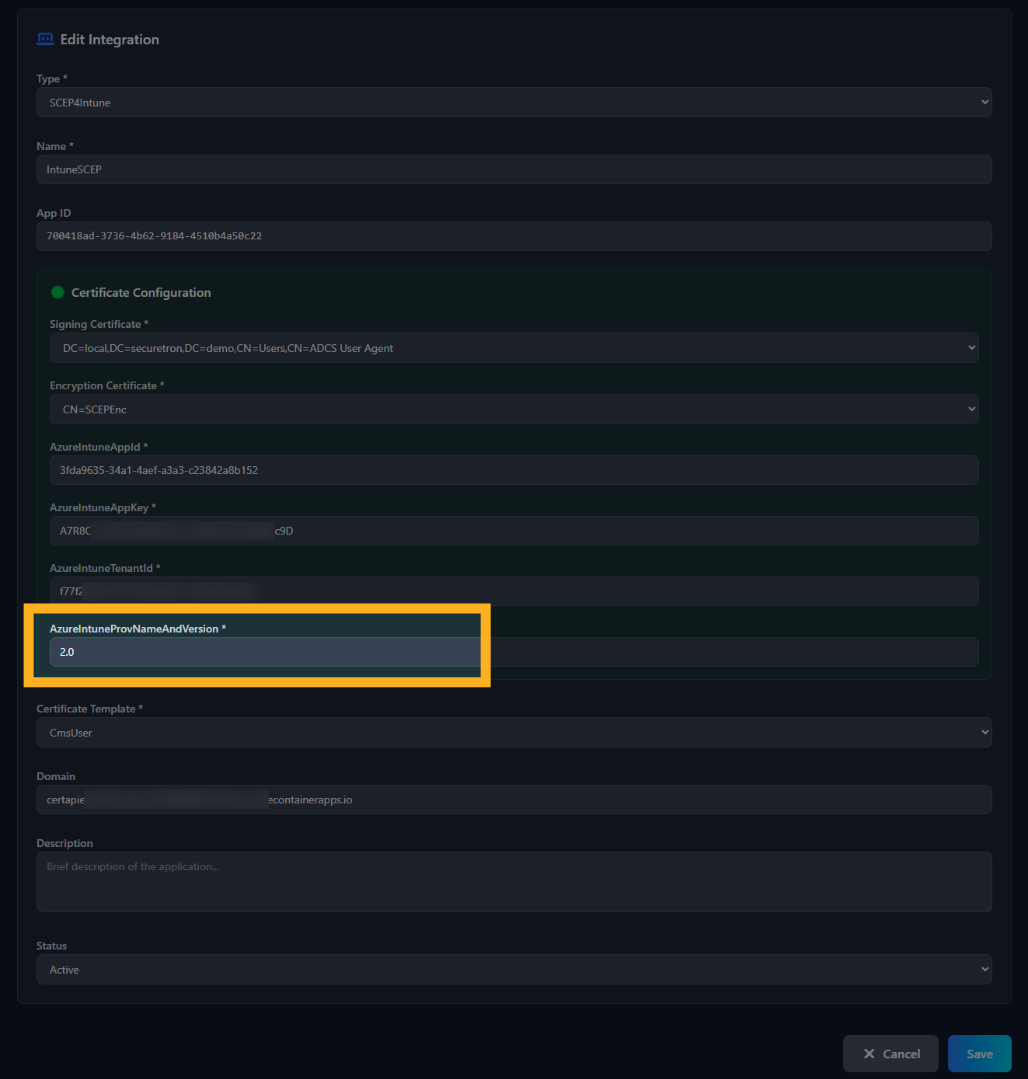This screenshot has height=1079, width=1028.
Task: Open the Signing Certificate dropdown
Action: [x=514, y=347]
